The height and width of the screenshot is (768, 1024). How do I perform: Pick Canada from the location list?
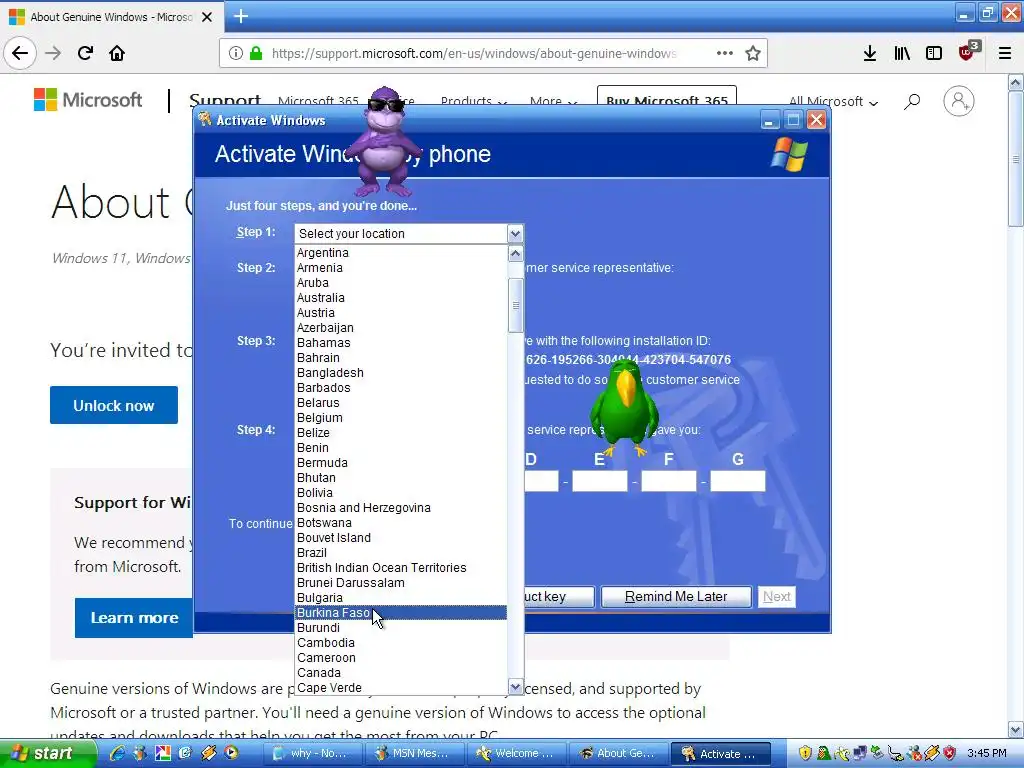pos(400,673)
